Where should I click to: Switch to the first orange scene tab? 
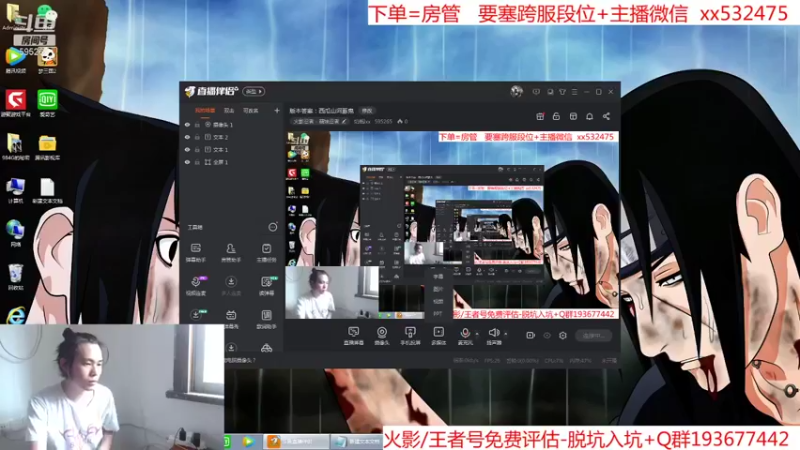pyautogui.click(x=205, y=111)
